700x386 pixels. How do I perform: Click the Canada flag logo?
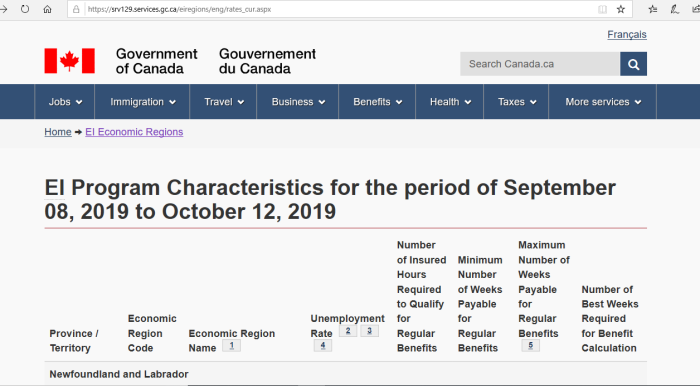coord(69,61)
